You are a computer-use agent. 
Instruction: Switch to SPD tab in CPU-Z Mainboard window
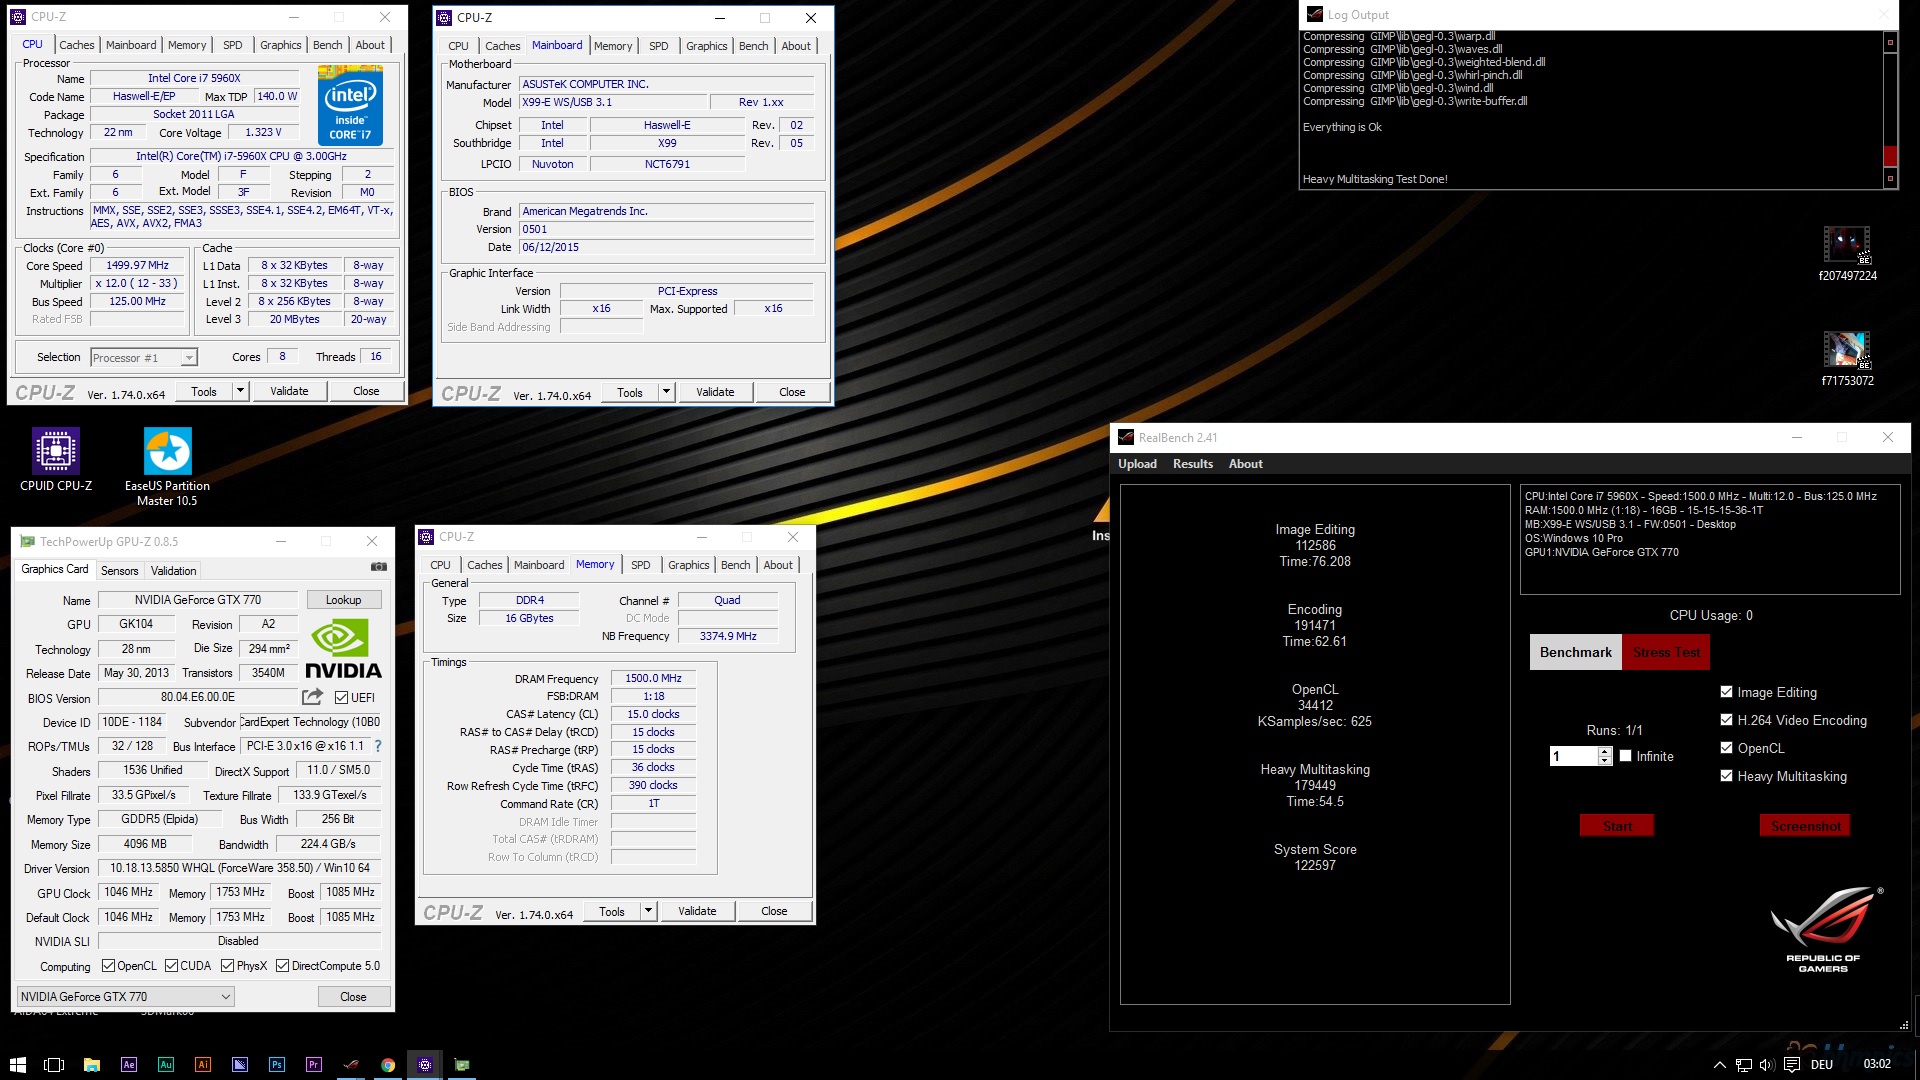click(658, 46)
